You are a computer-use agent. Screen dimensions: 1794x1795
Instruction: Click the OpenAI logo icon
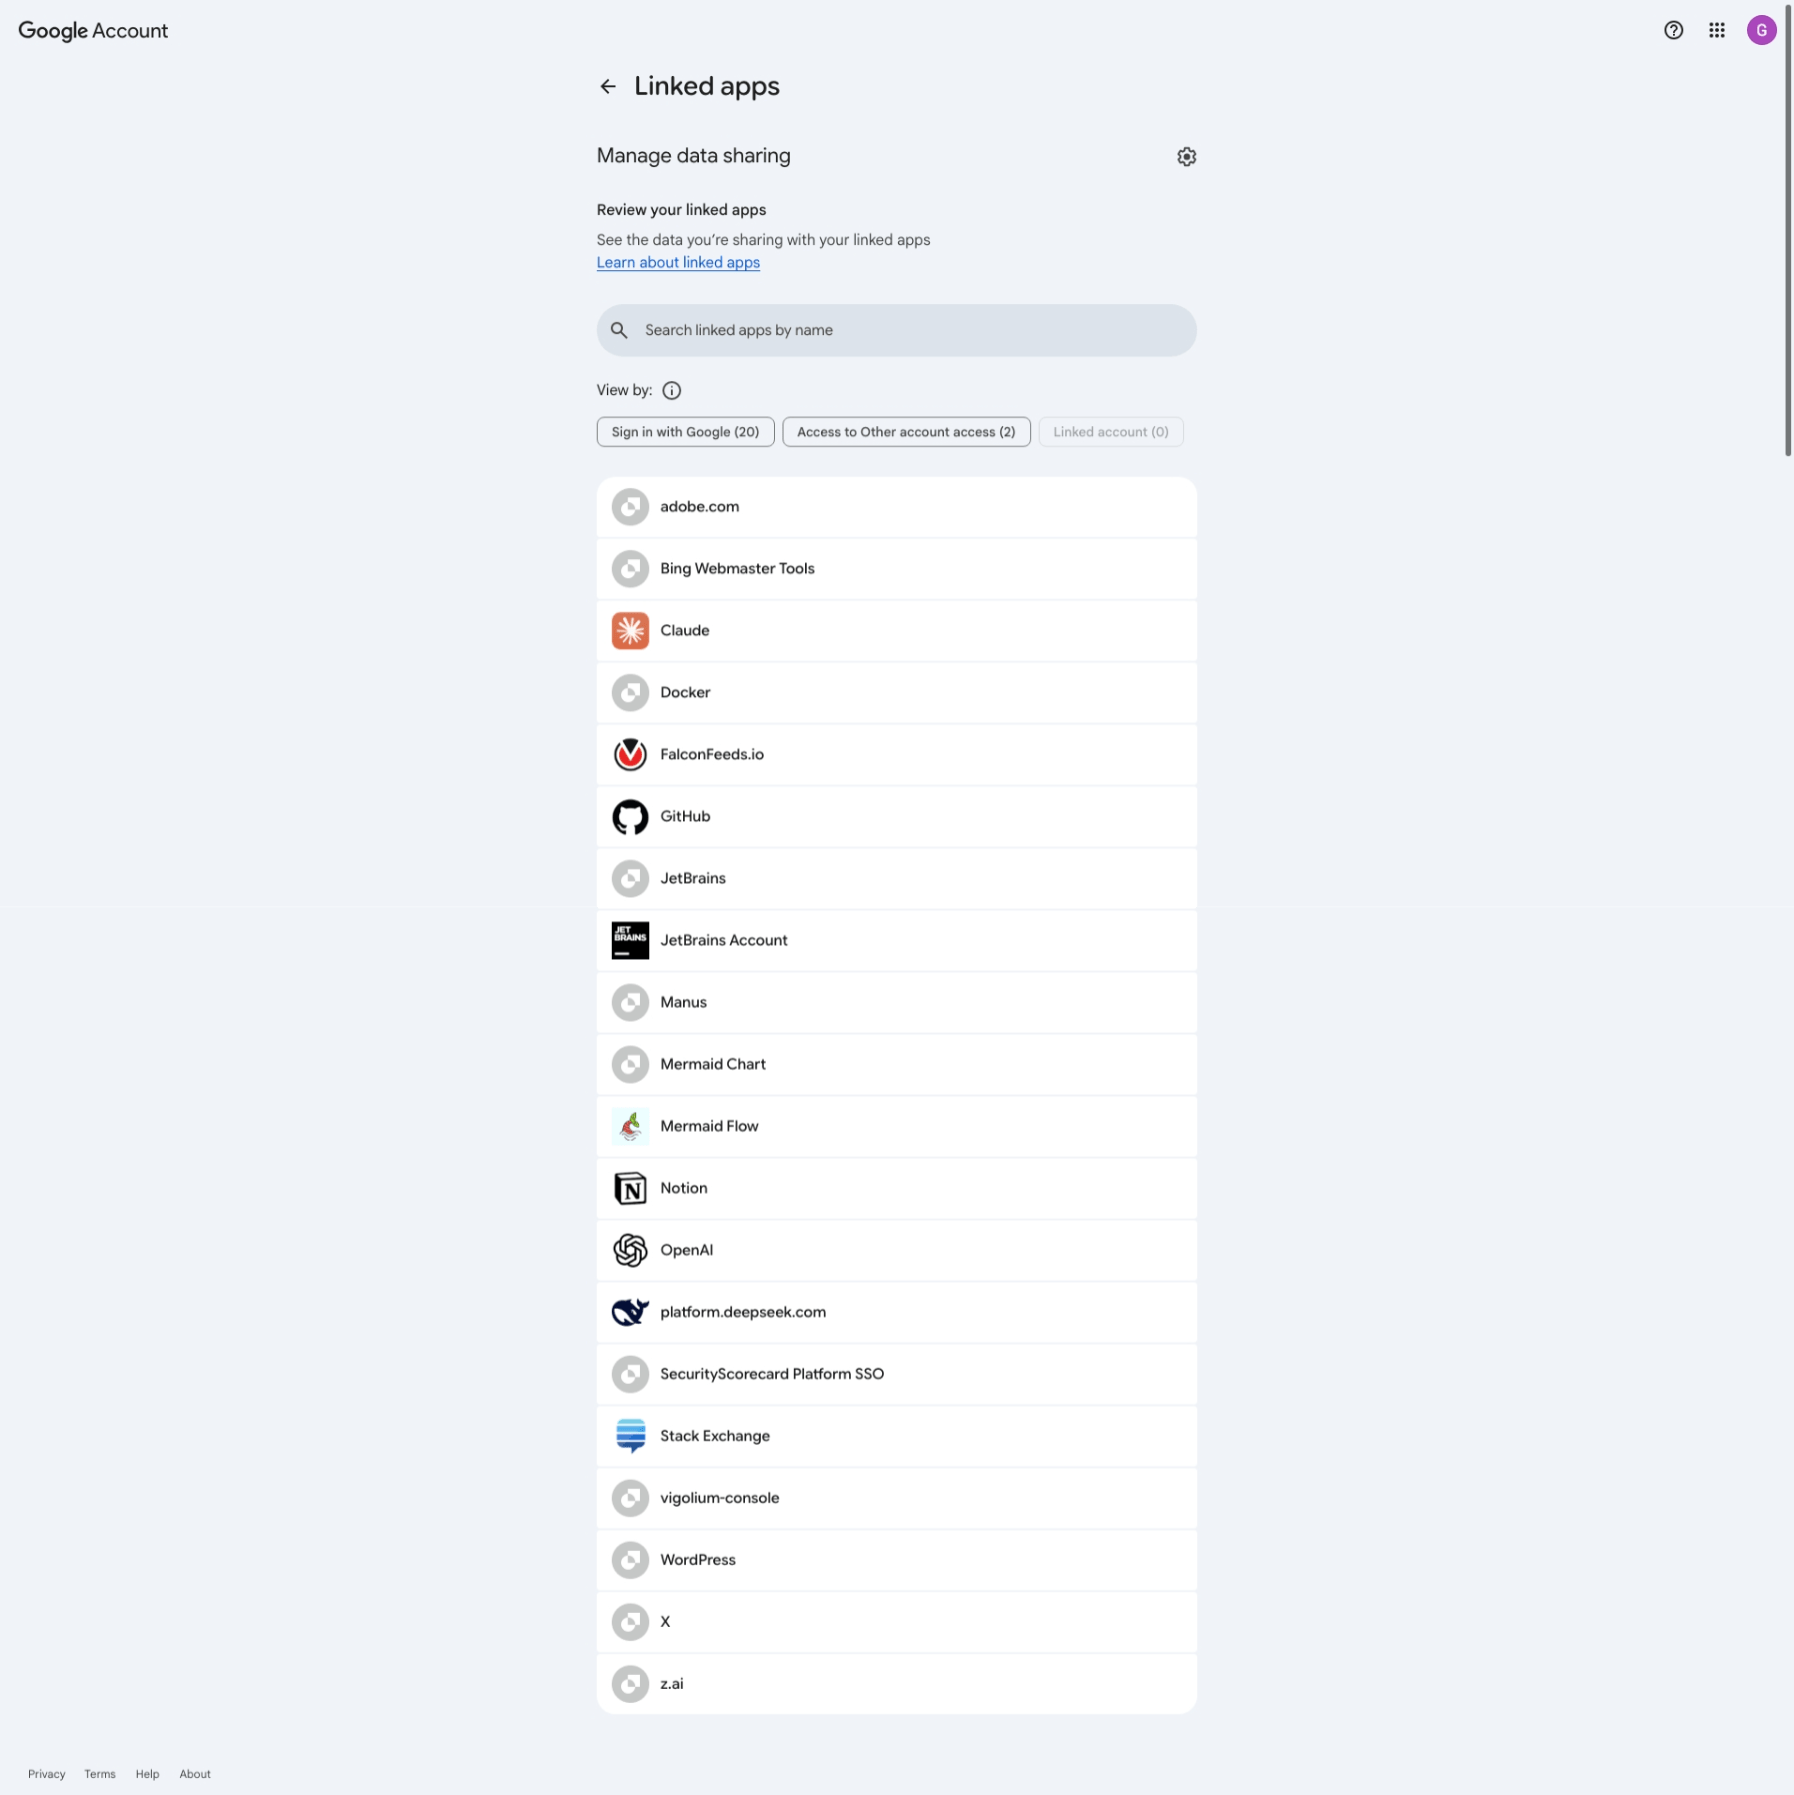tap(630, 1251)
